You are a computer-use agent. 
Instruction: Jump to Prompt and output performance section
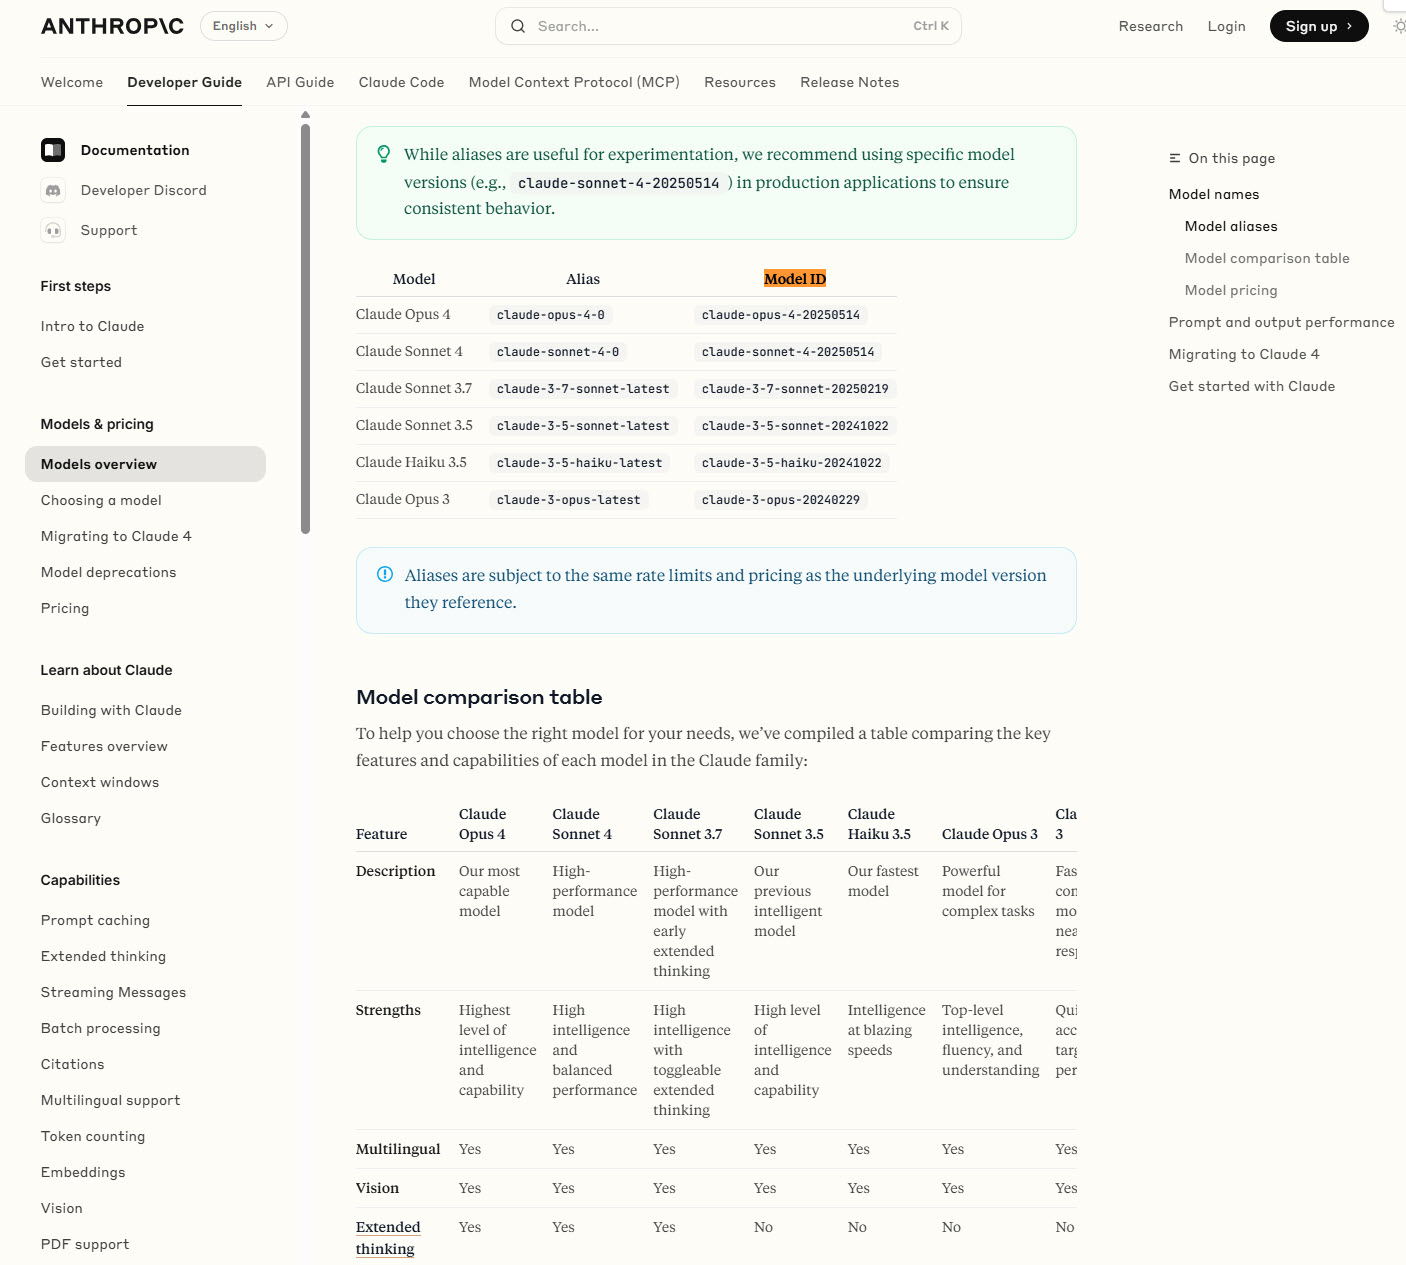[x=1281, y=322]
